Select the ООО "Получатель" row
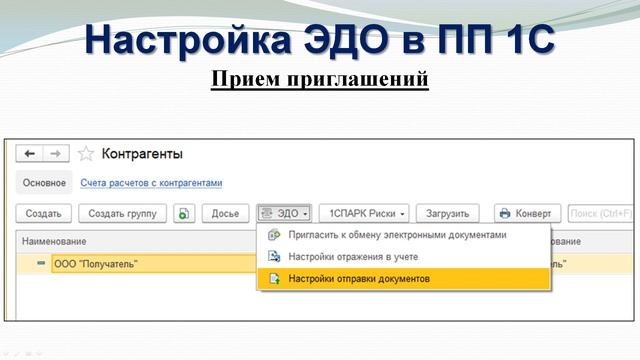 pos(153,264)
